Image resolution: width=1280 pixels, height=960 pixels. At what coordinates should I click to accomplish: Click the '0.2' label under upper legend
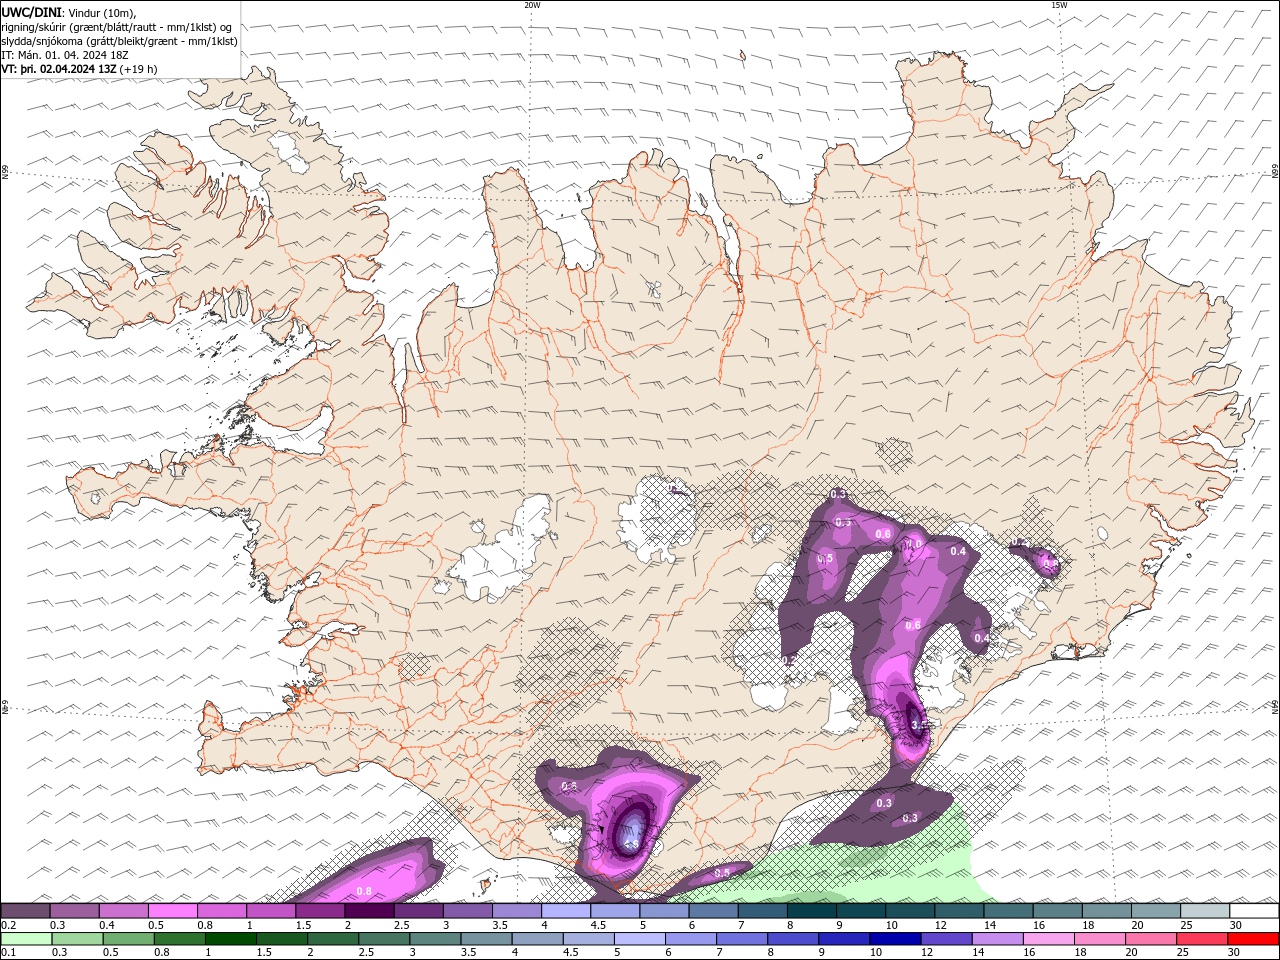(x=8, y=925)
